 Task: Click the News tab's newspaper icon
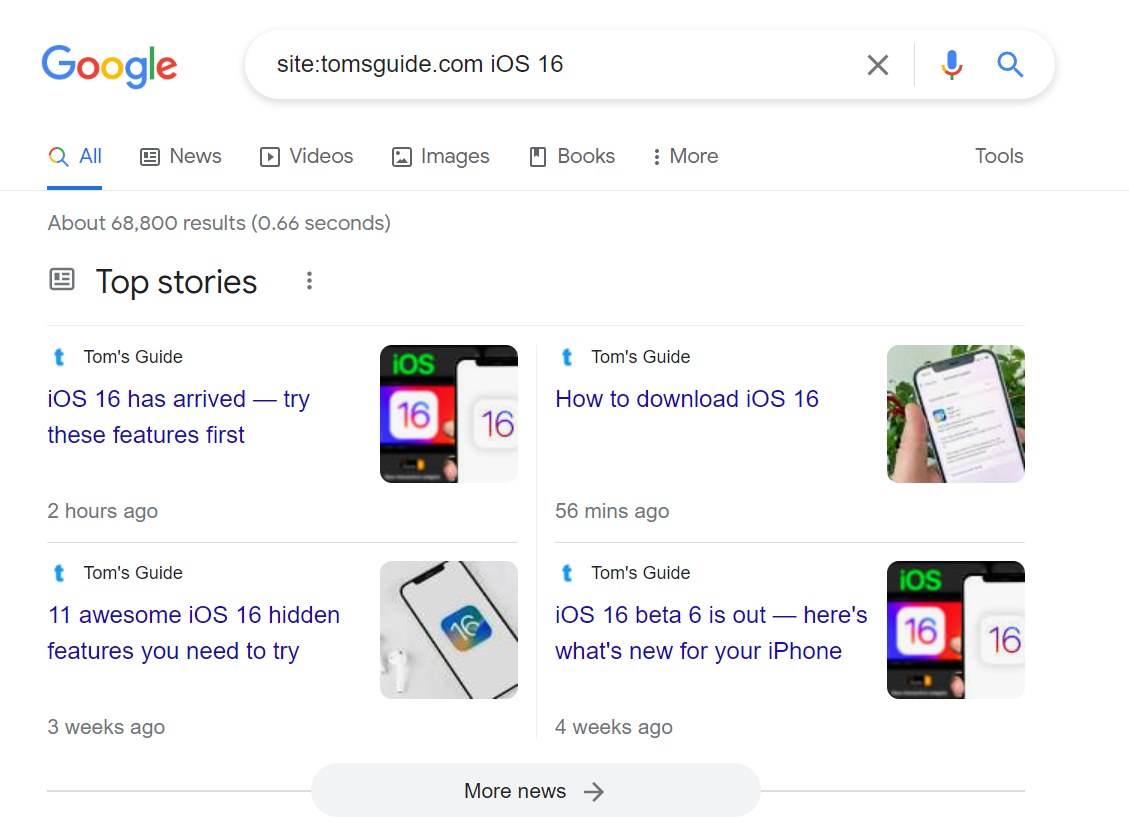point(150,156)
